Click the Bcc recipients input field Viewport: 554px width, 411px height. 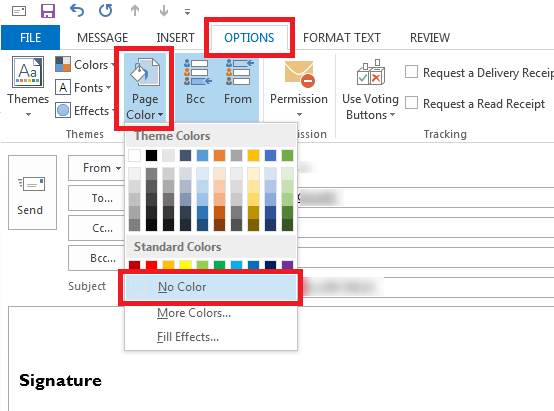coord(426,258)
